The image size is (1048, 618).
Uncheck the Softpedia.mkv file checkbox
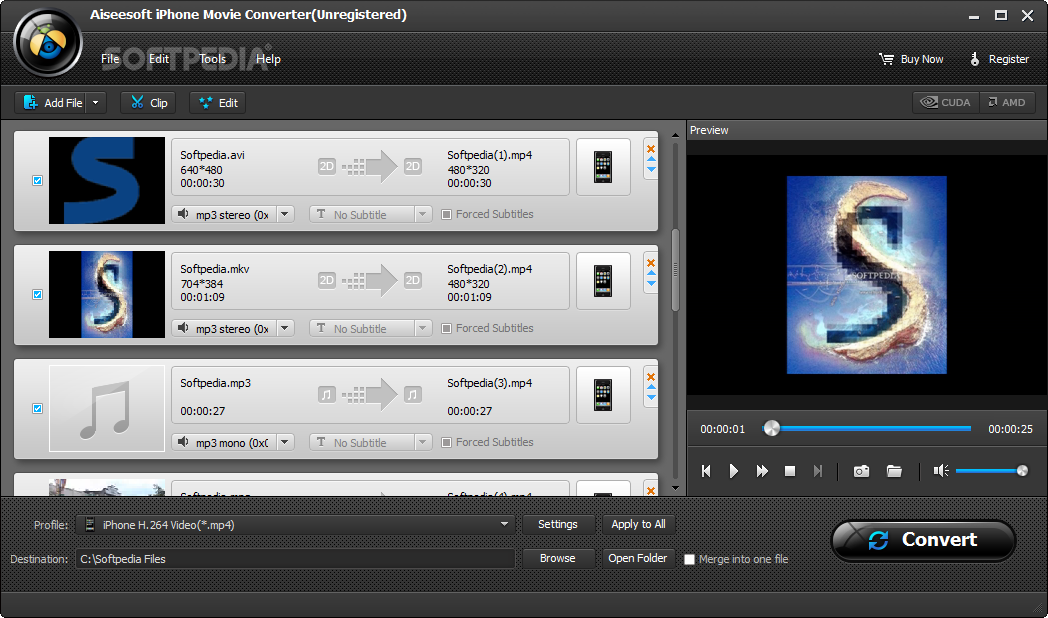pyautogui.click(x=37, y=295)
